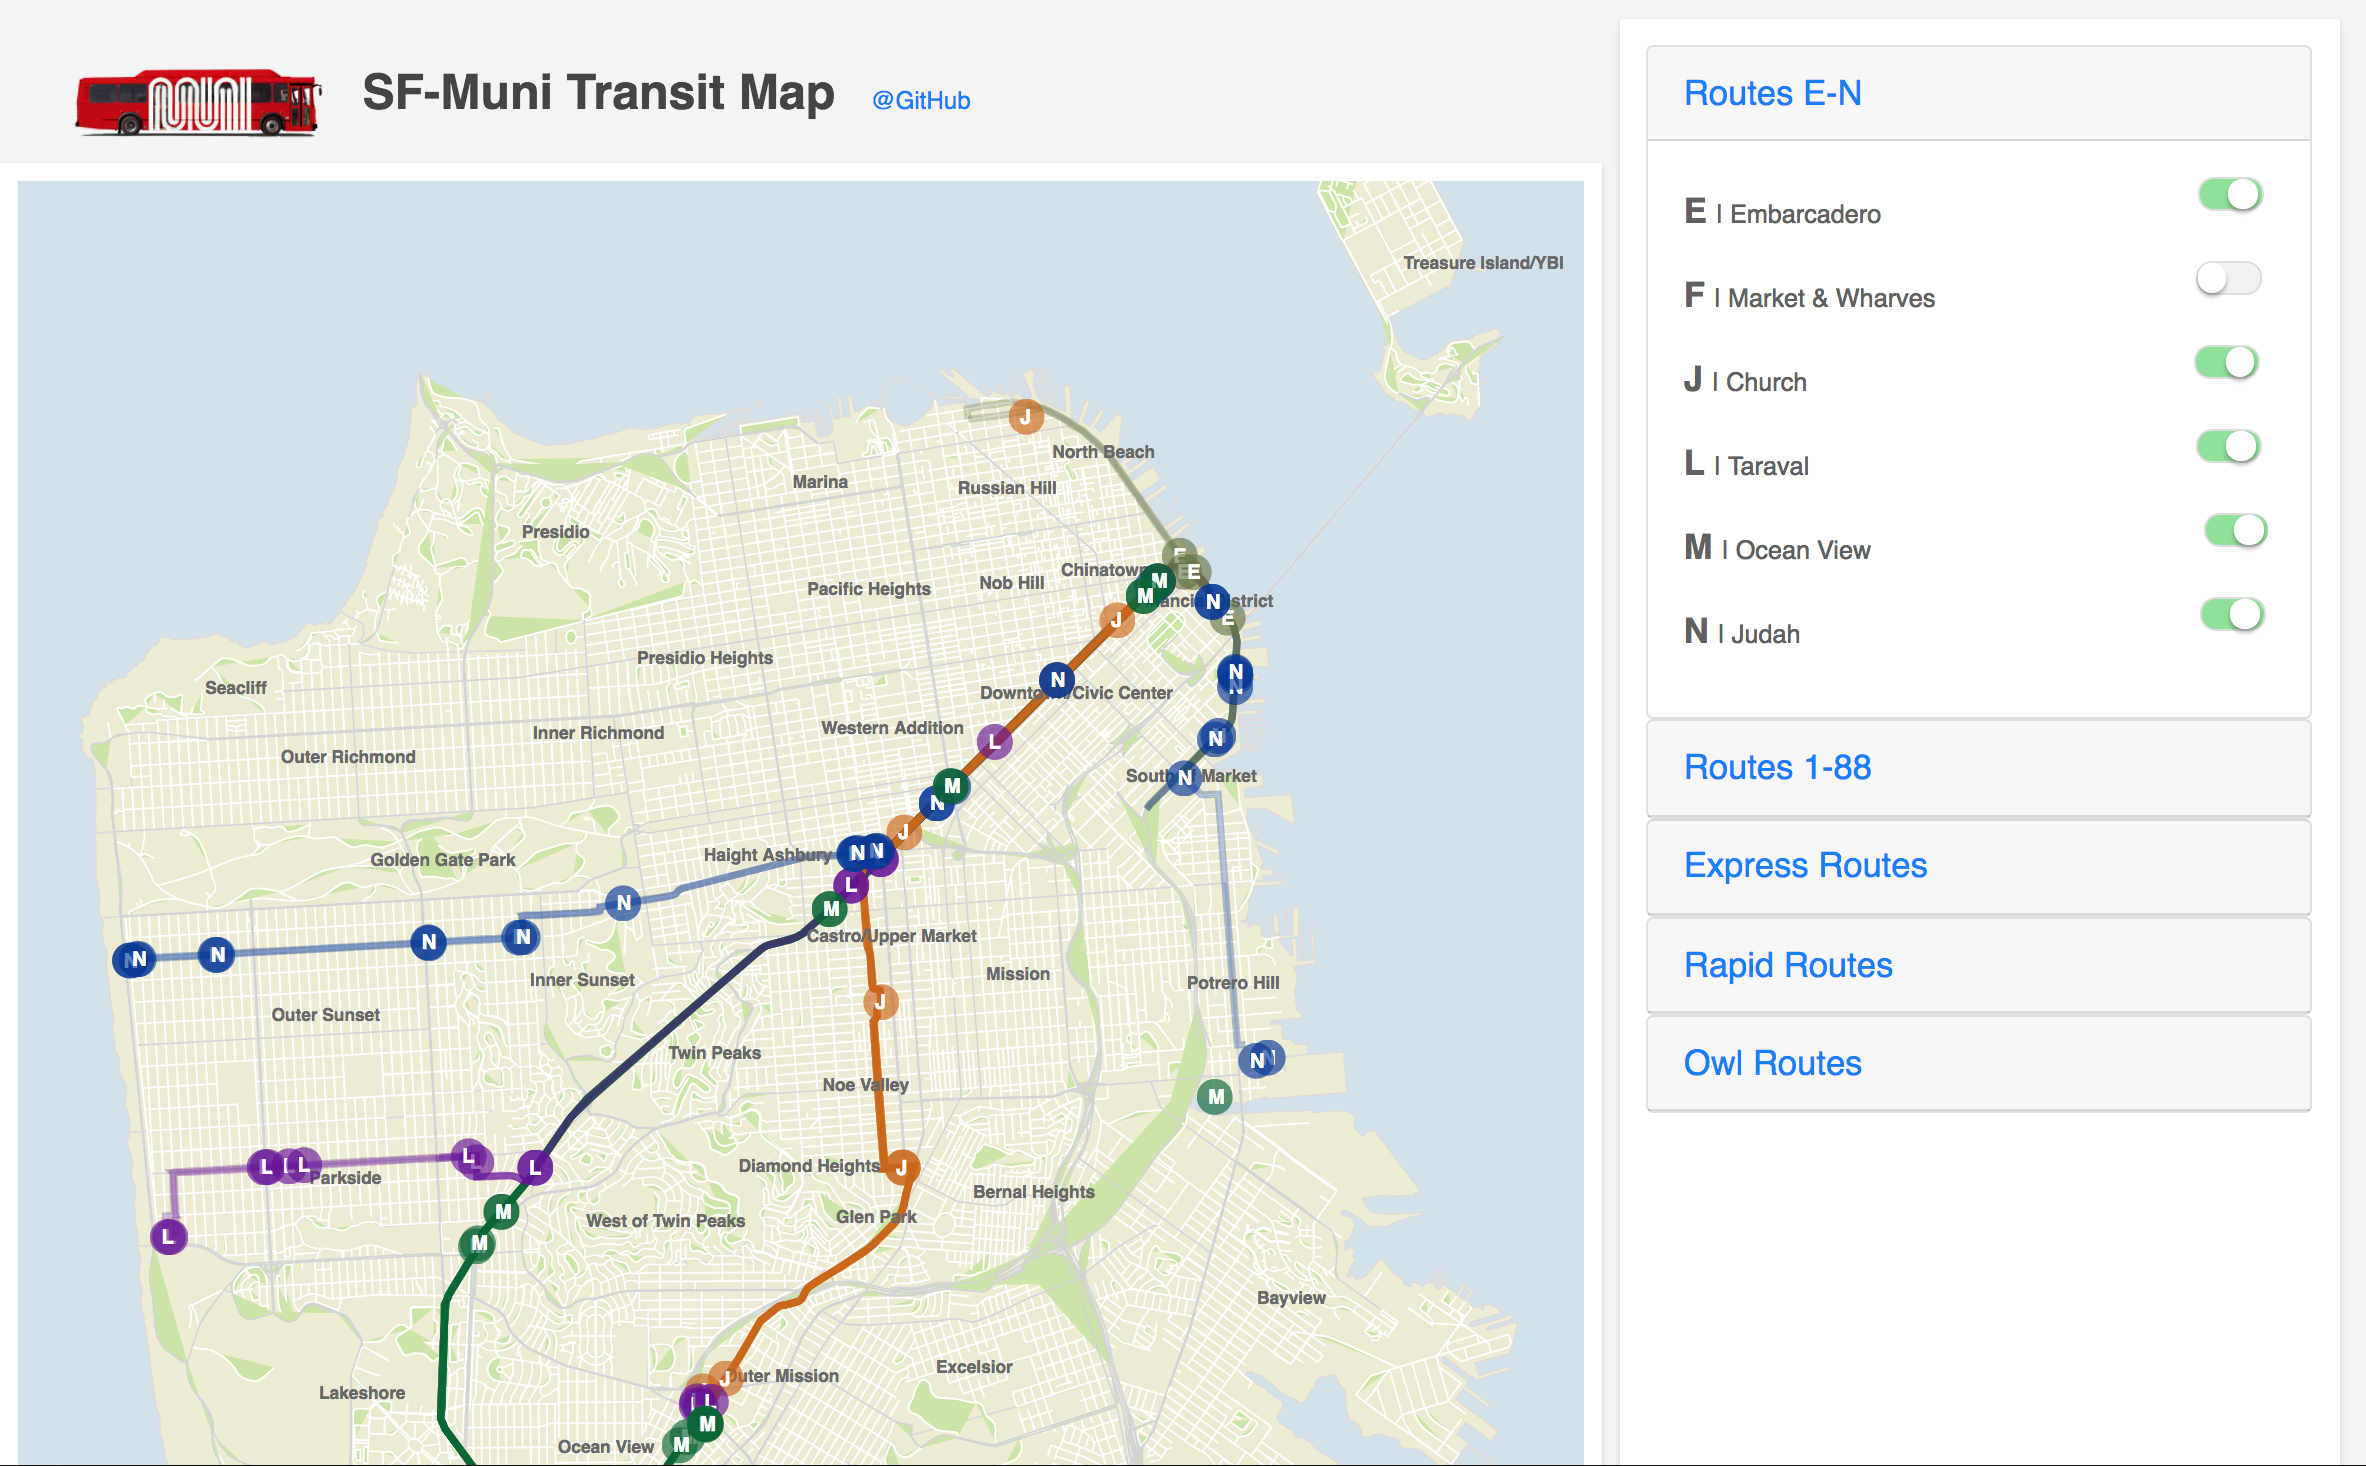Click the westernmost N marker at Outer Sunset
The image size is (2366, 1466).
134,959
